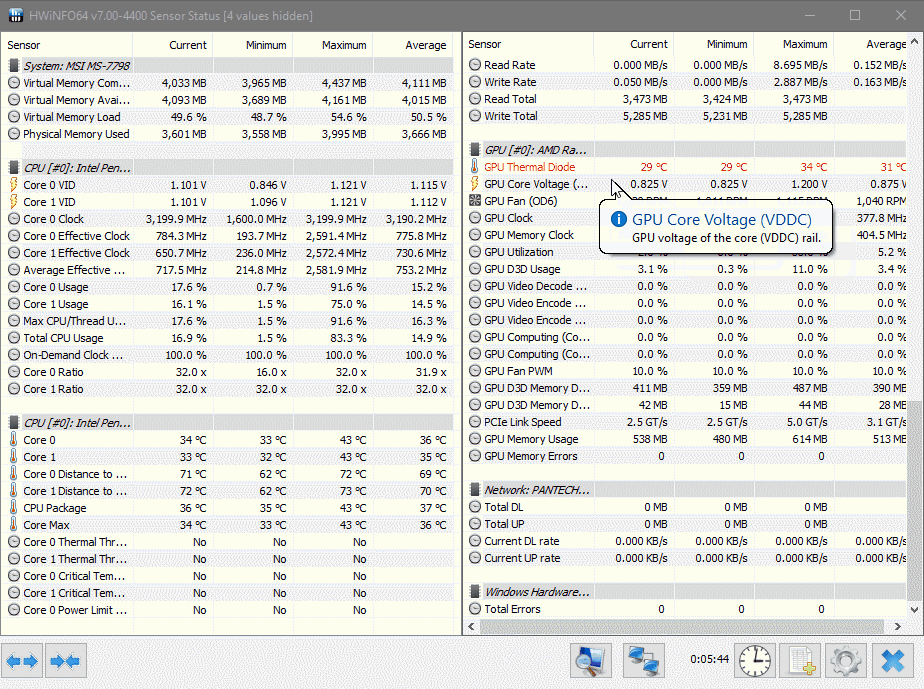This screenshot has height=689, width=924.
Task: Click the expand columns arrows button
Action: coord(22,661)
